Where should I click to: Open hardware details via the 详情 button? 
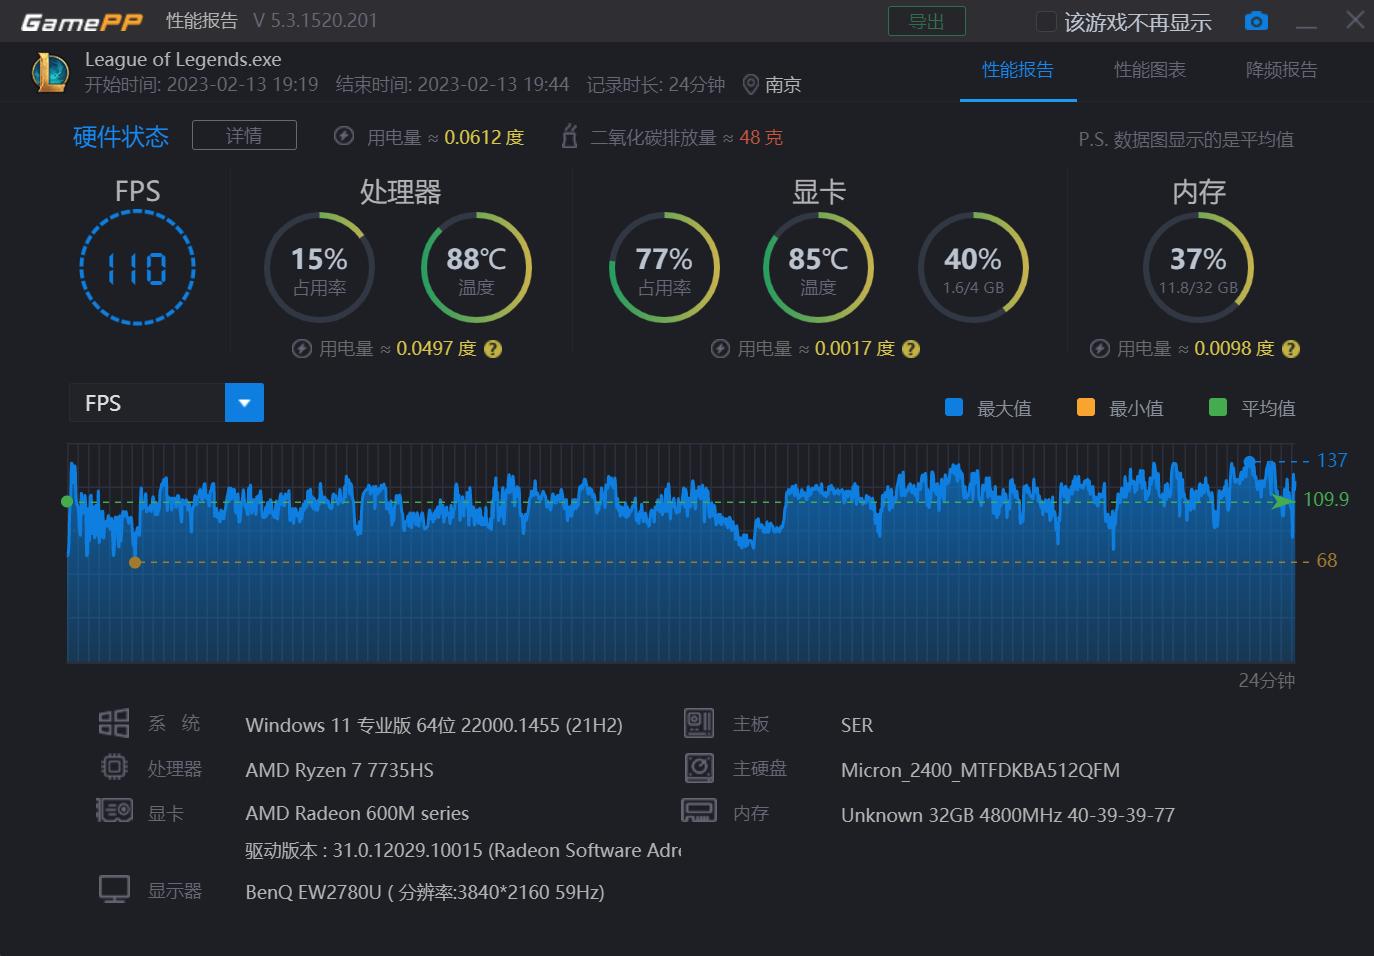[243, 134]
